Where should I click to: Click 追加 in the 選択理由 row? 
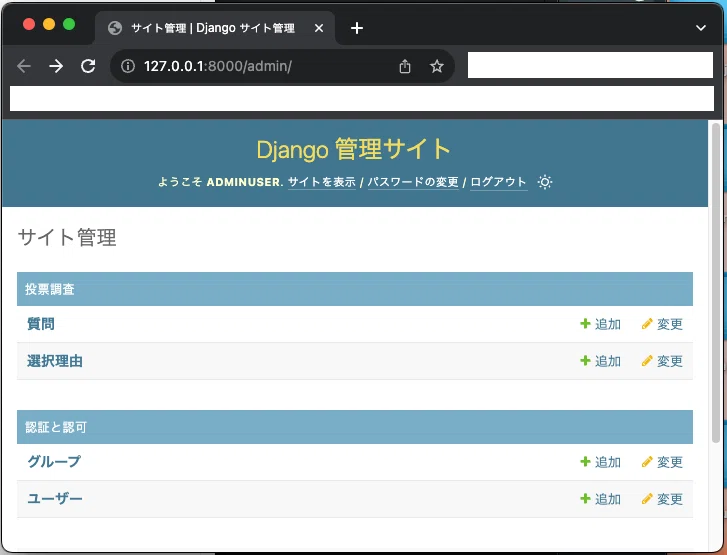point(600,361)
